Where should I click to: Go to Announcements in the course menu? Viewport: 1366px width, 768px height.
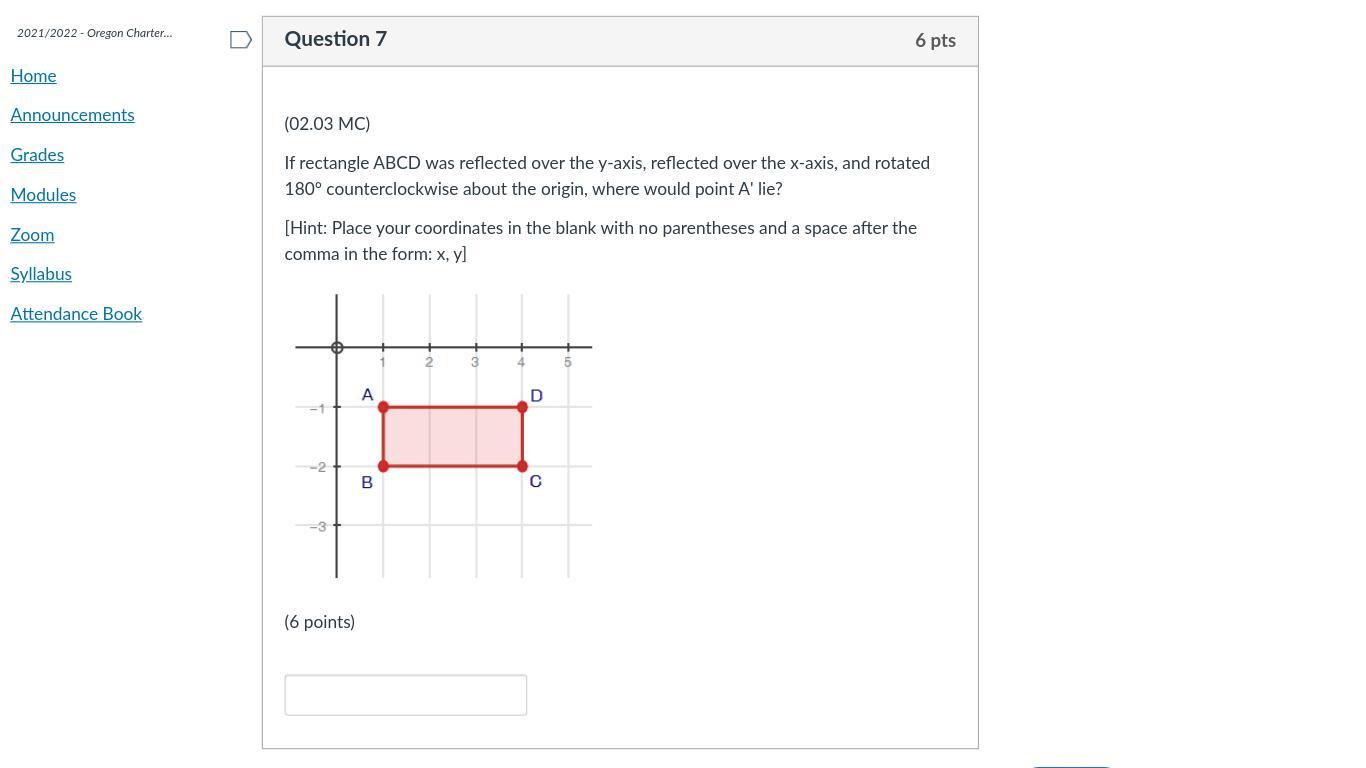tap(72, 115)
